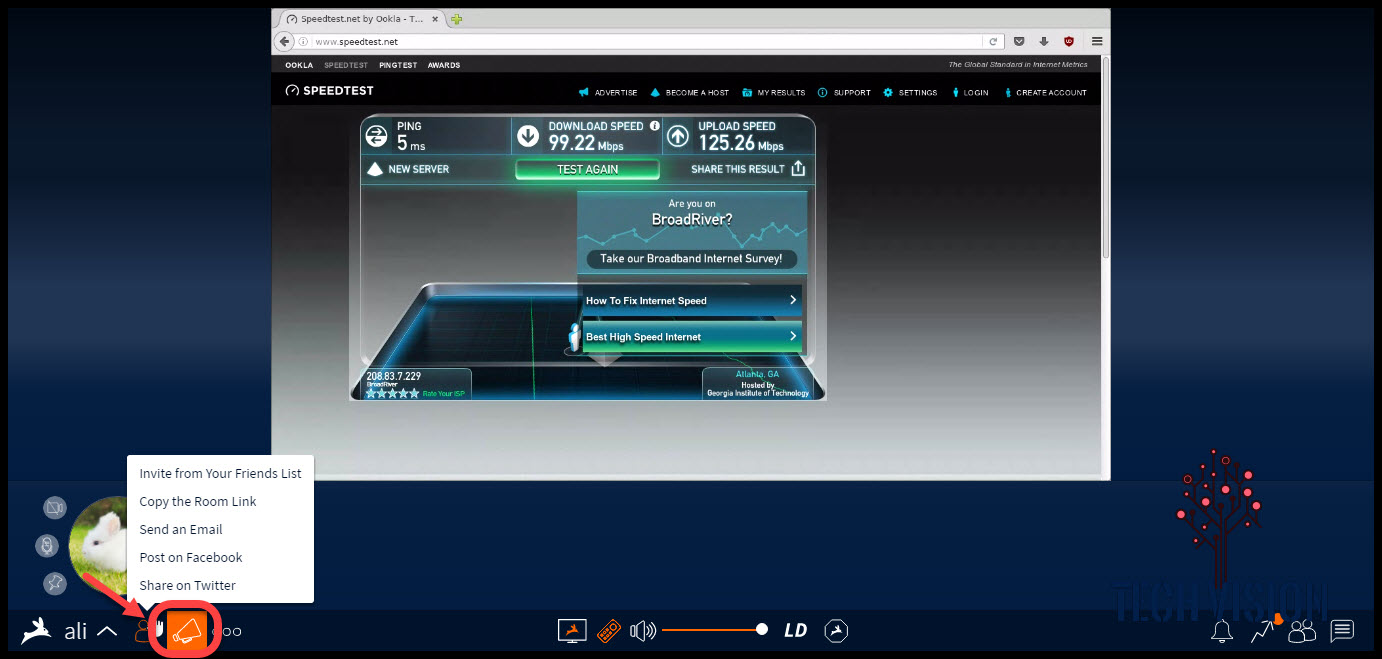The image size is (1382, 659).
Task: Click the site info icon in address bar
Action: (x=304, y=42)
